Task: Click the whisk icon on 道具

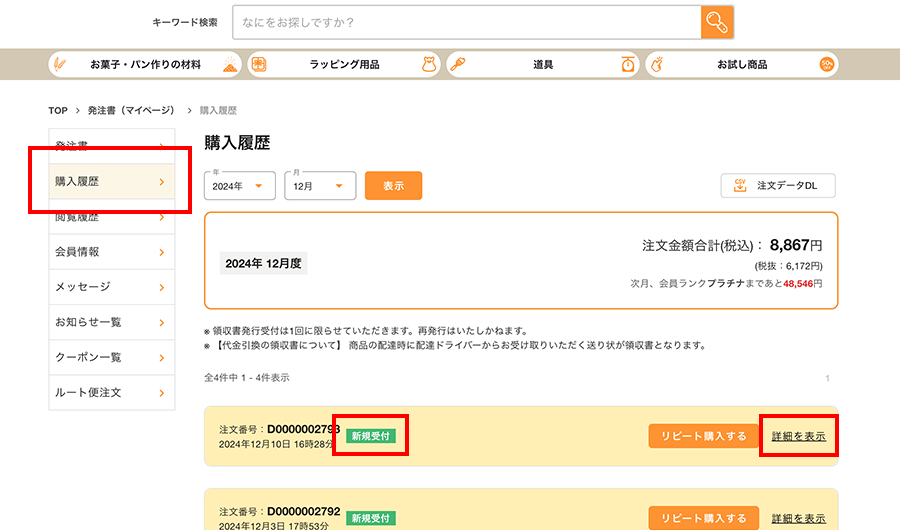Action: pos(459,64)
